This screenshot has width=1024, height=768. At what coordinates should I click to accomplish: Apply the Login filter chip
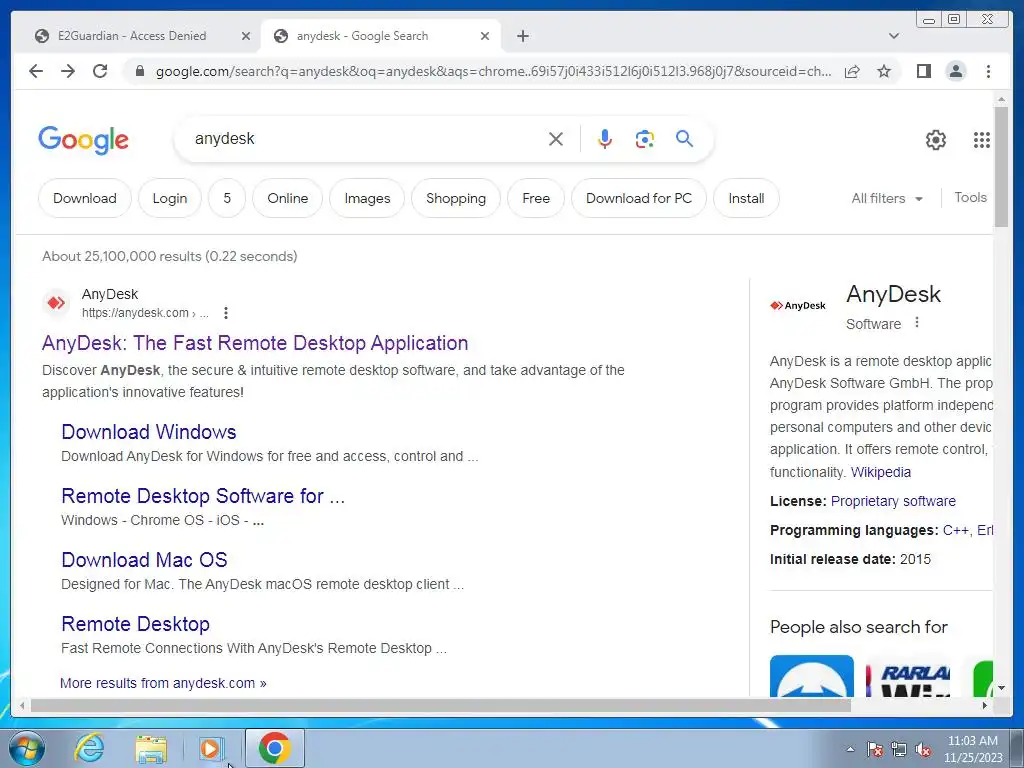coord(170,198)
